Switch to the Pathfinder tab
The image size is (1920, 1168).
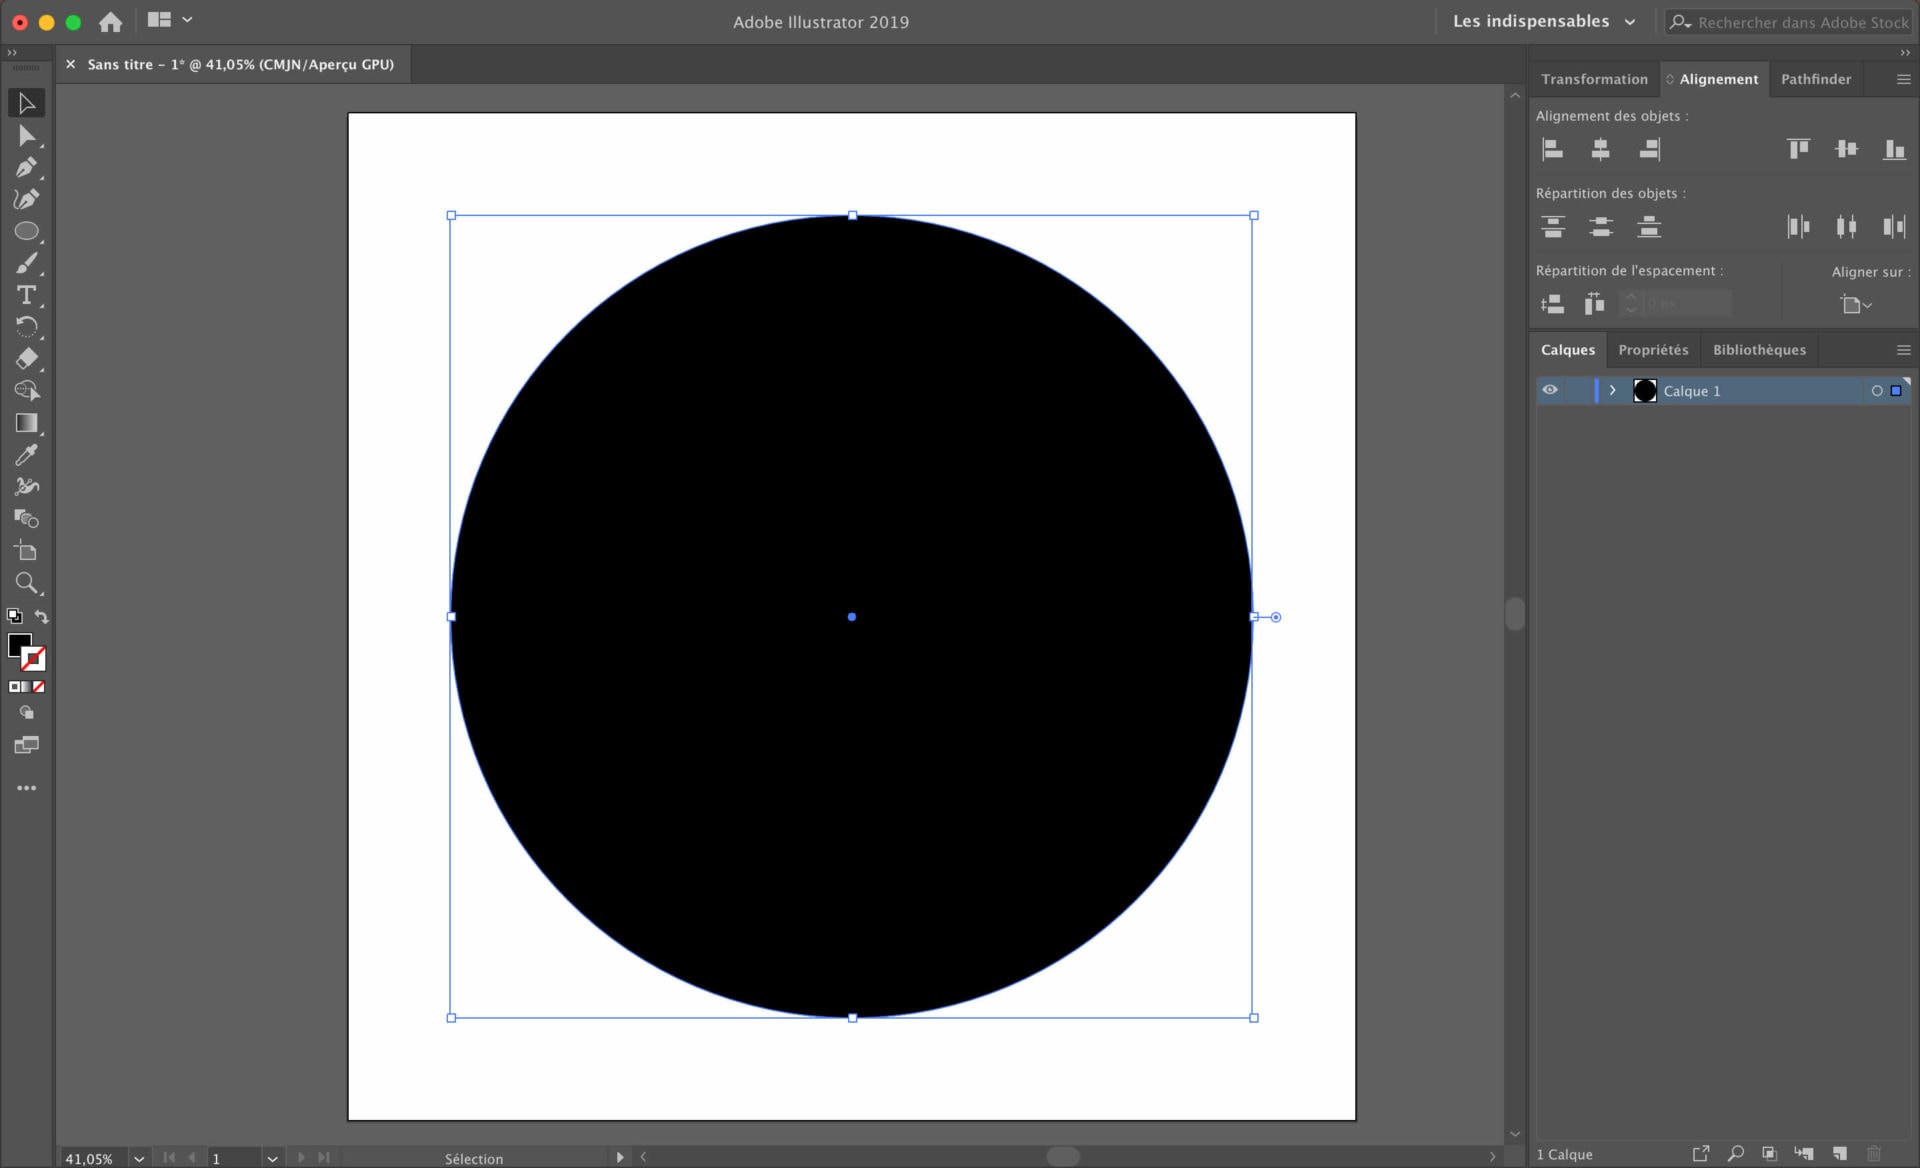1815,79
